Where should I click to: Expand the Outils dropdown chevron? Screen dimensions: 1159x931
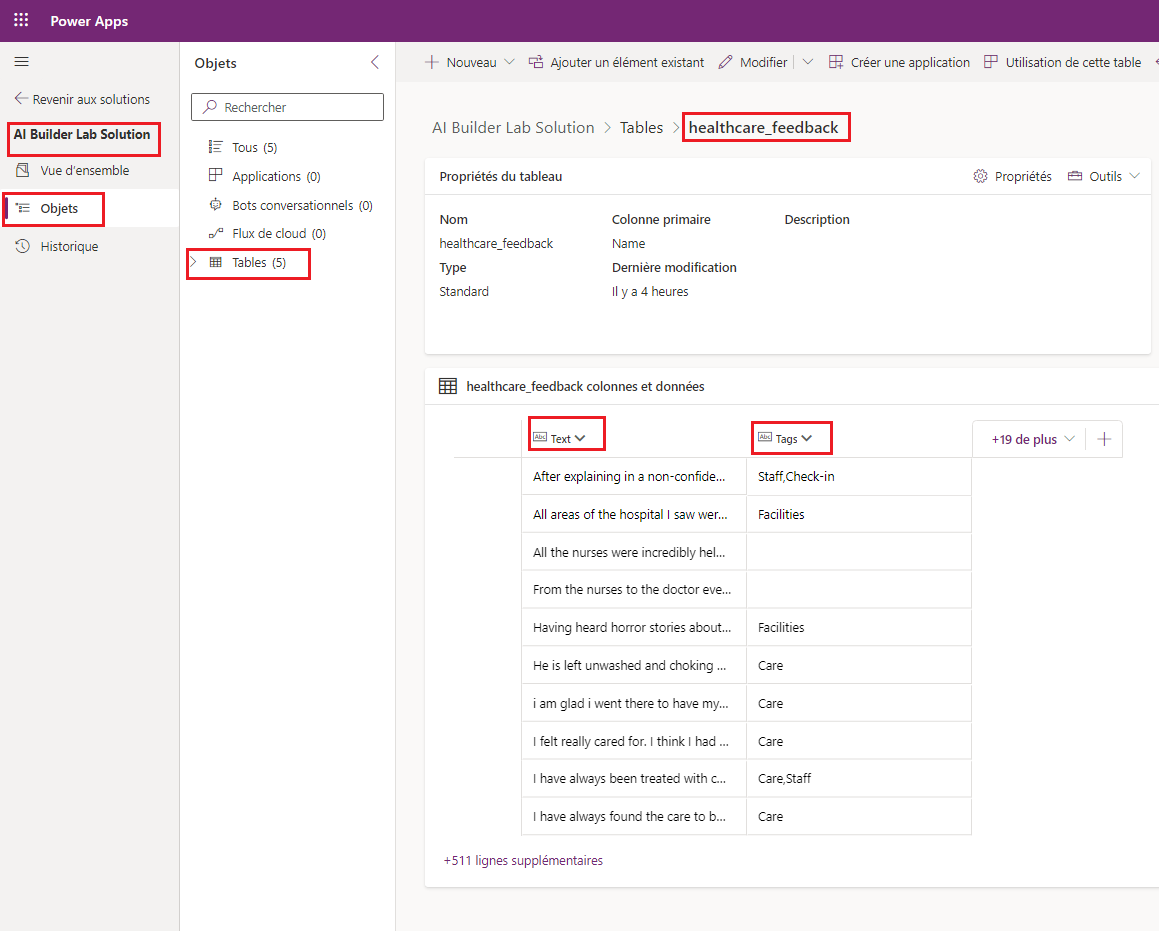click(1135, 176)
